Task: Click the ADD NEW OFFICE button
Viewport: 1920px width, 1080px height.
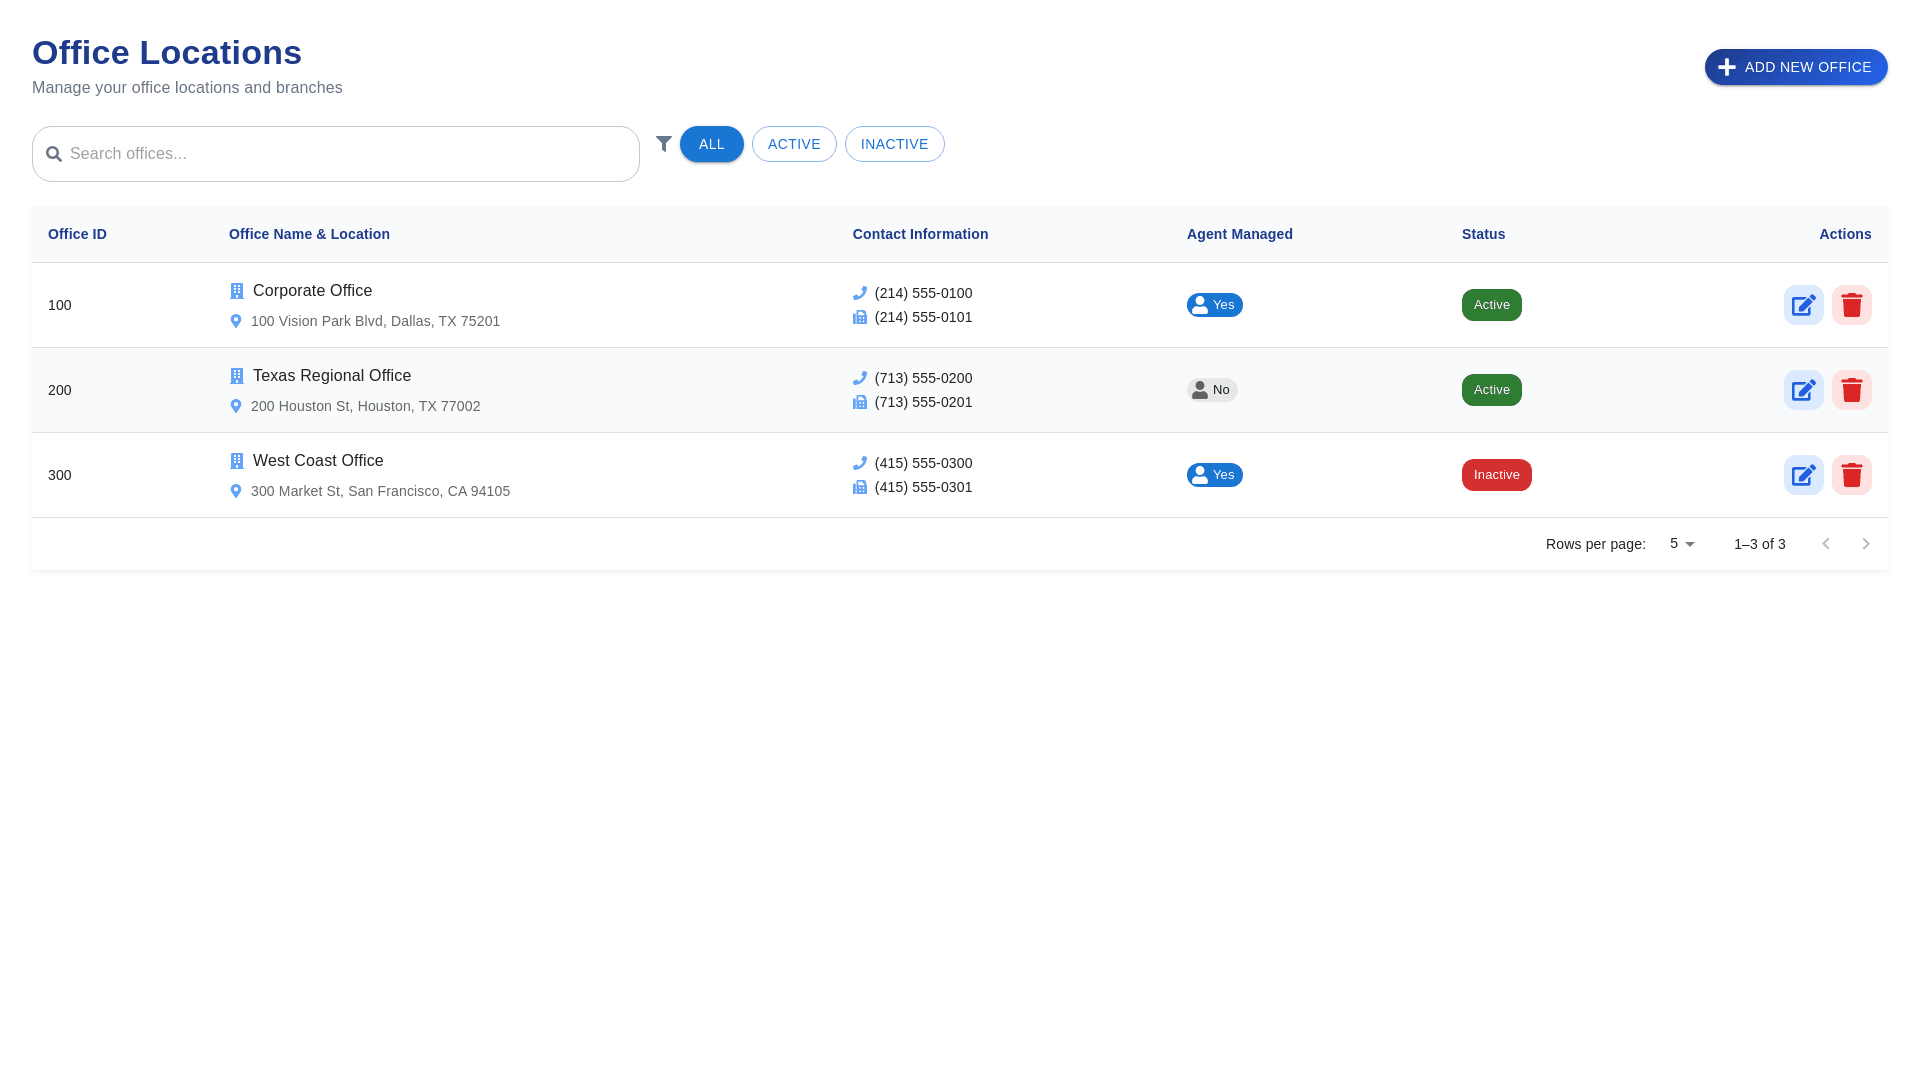Action: 1796,67
